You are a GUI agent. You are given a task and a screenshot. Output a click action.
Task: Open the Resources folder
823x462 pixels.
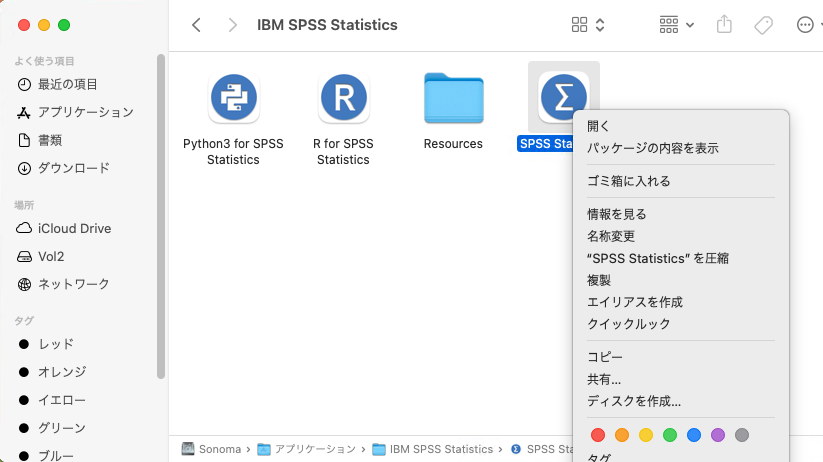pos(453,98)
